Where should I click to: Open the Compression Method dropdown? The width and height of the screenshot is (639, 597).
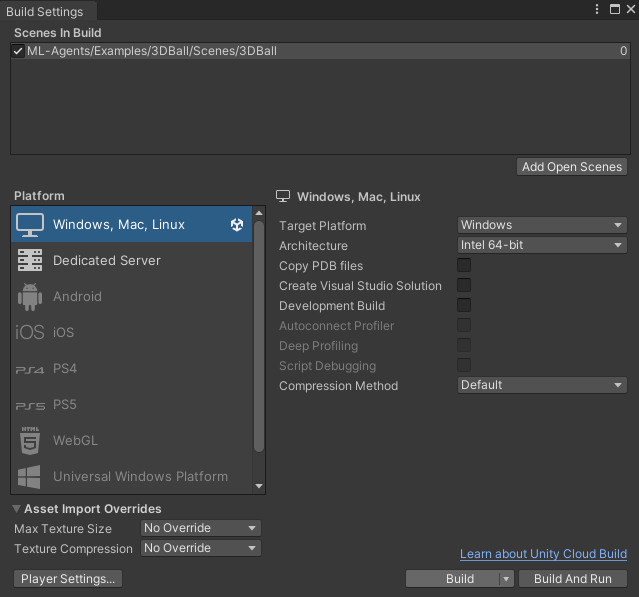[542, 385]
